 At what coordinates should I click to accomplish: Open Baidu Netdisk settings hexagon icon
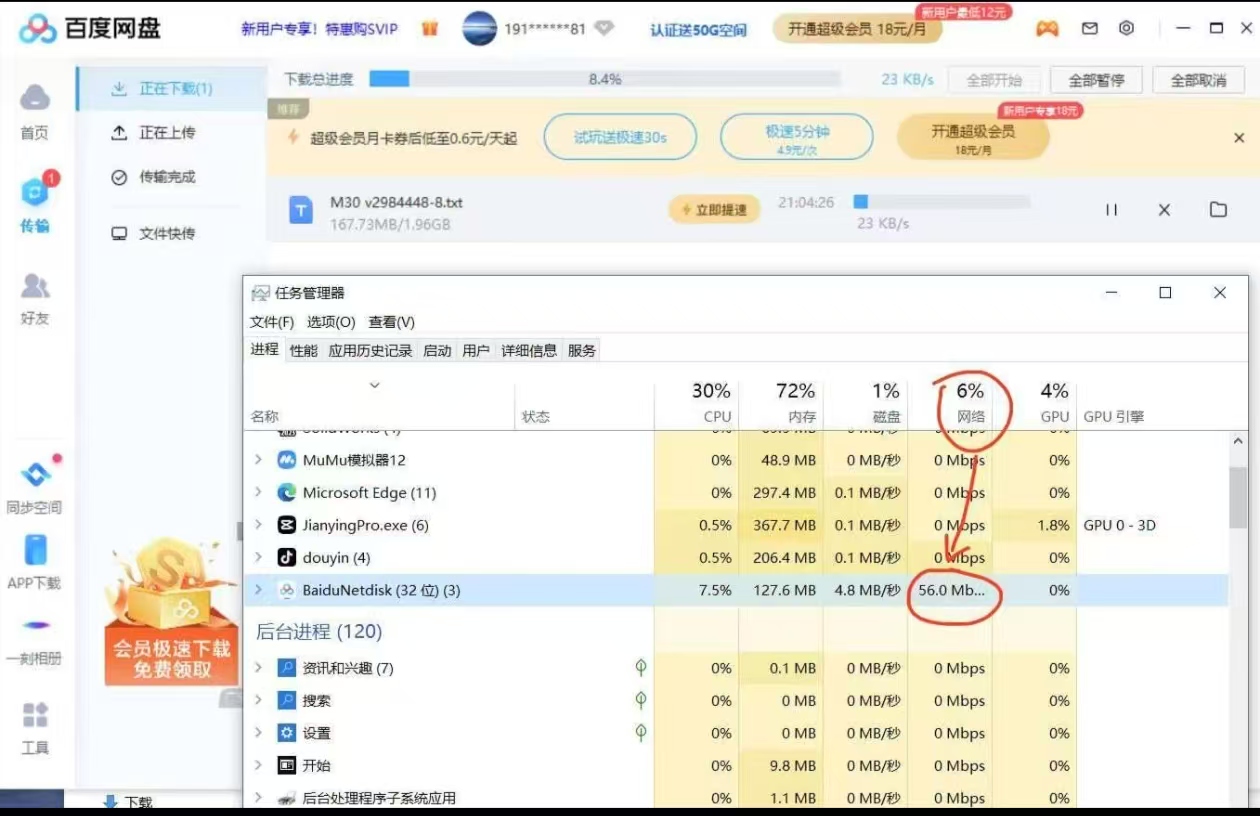point(1126,28)
